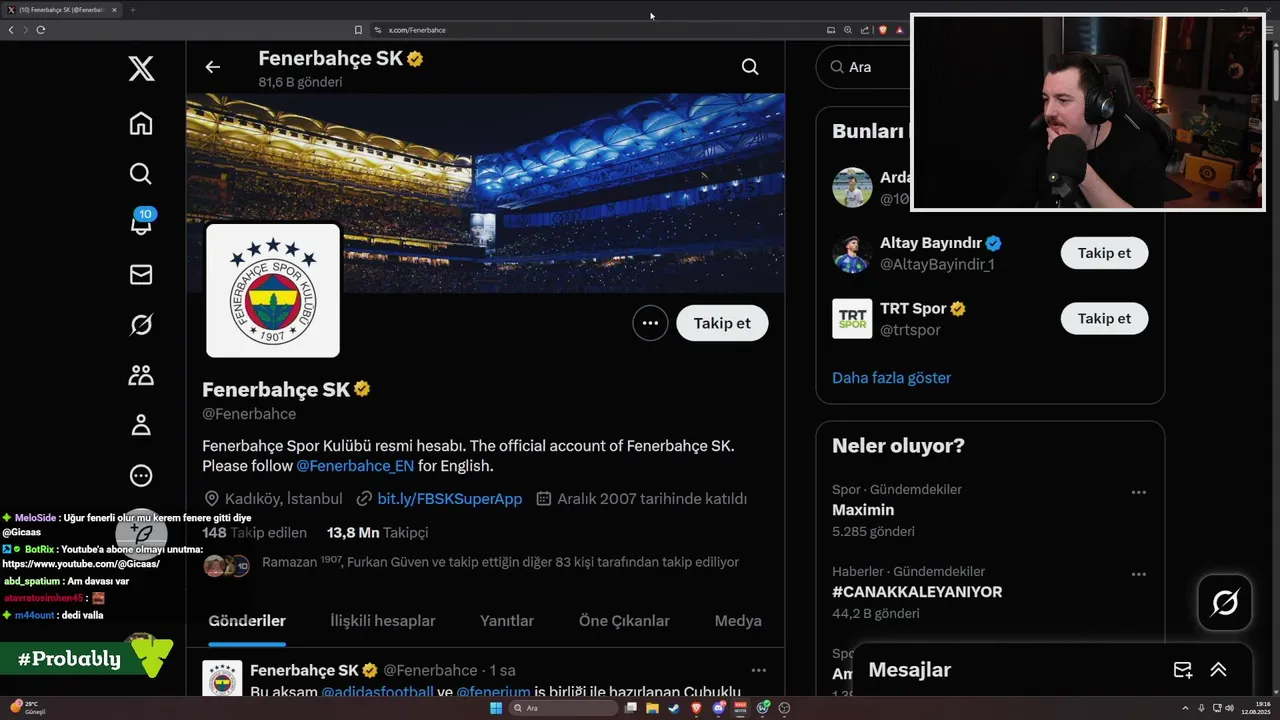The width and height of the screenshot is (1280, 720).
Task: Go to Home in X sidebar
Action: [x=141, y=123]
